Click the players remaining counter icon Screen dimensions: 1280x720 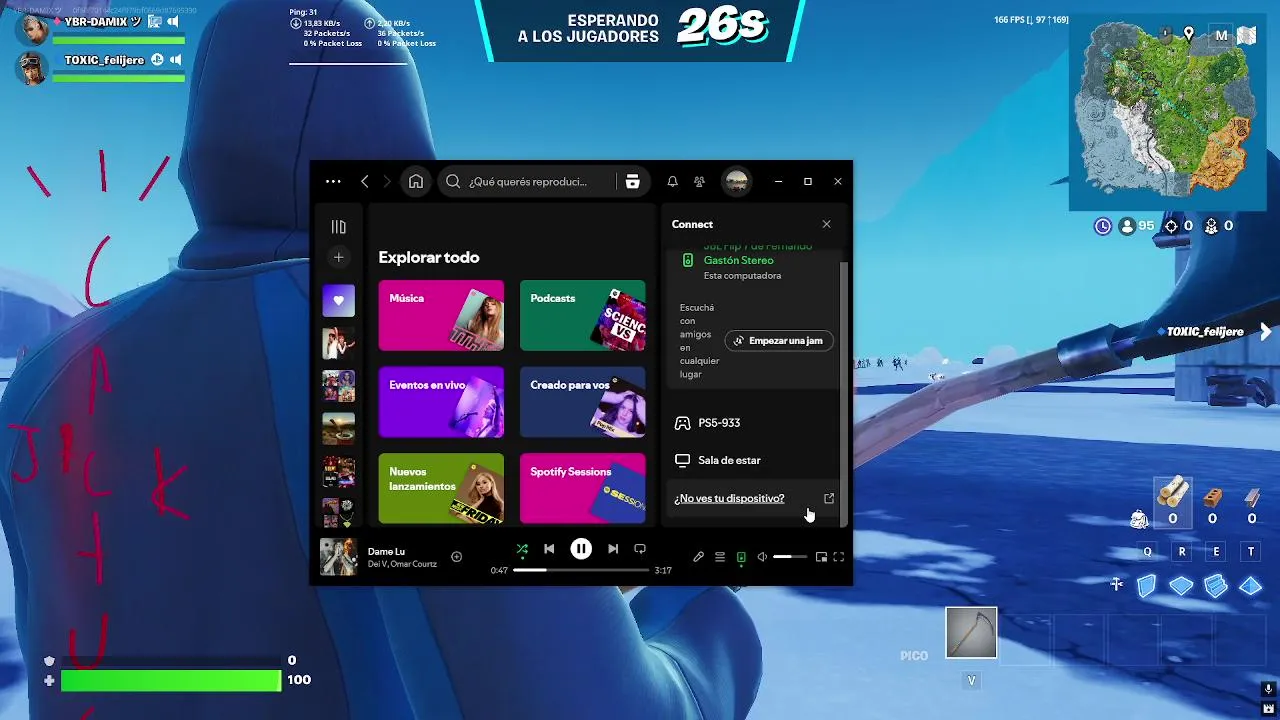coord(1128,226)
